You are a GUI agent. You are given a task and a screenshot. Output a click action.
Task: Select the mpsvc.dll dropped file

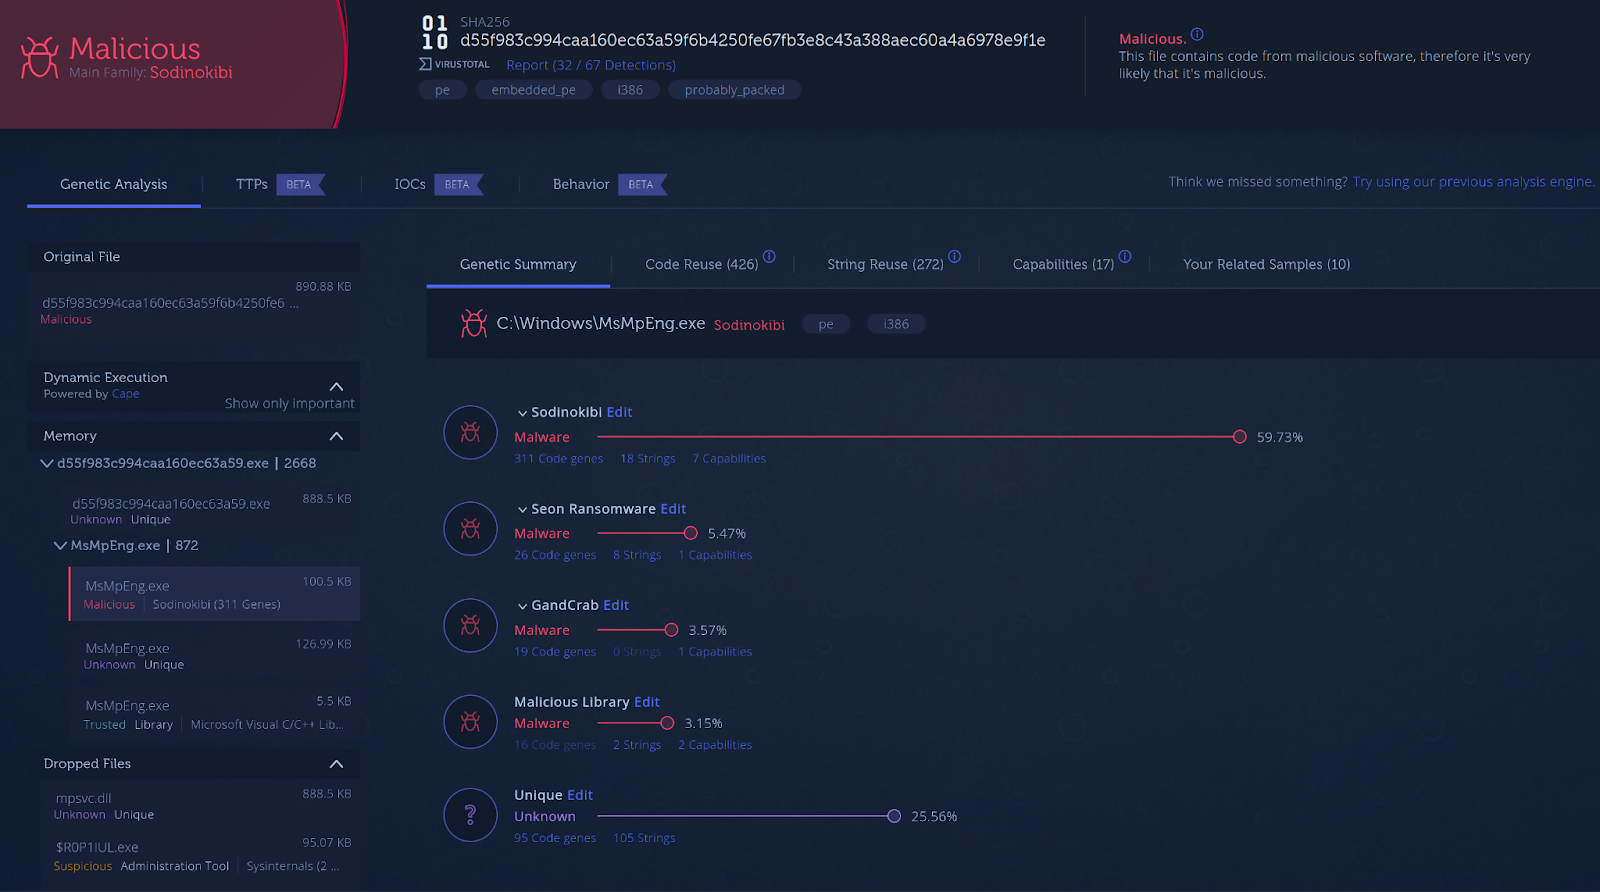84,798
